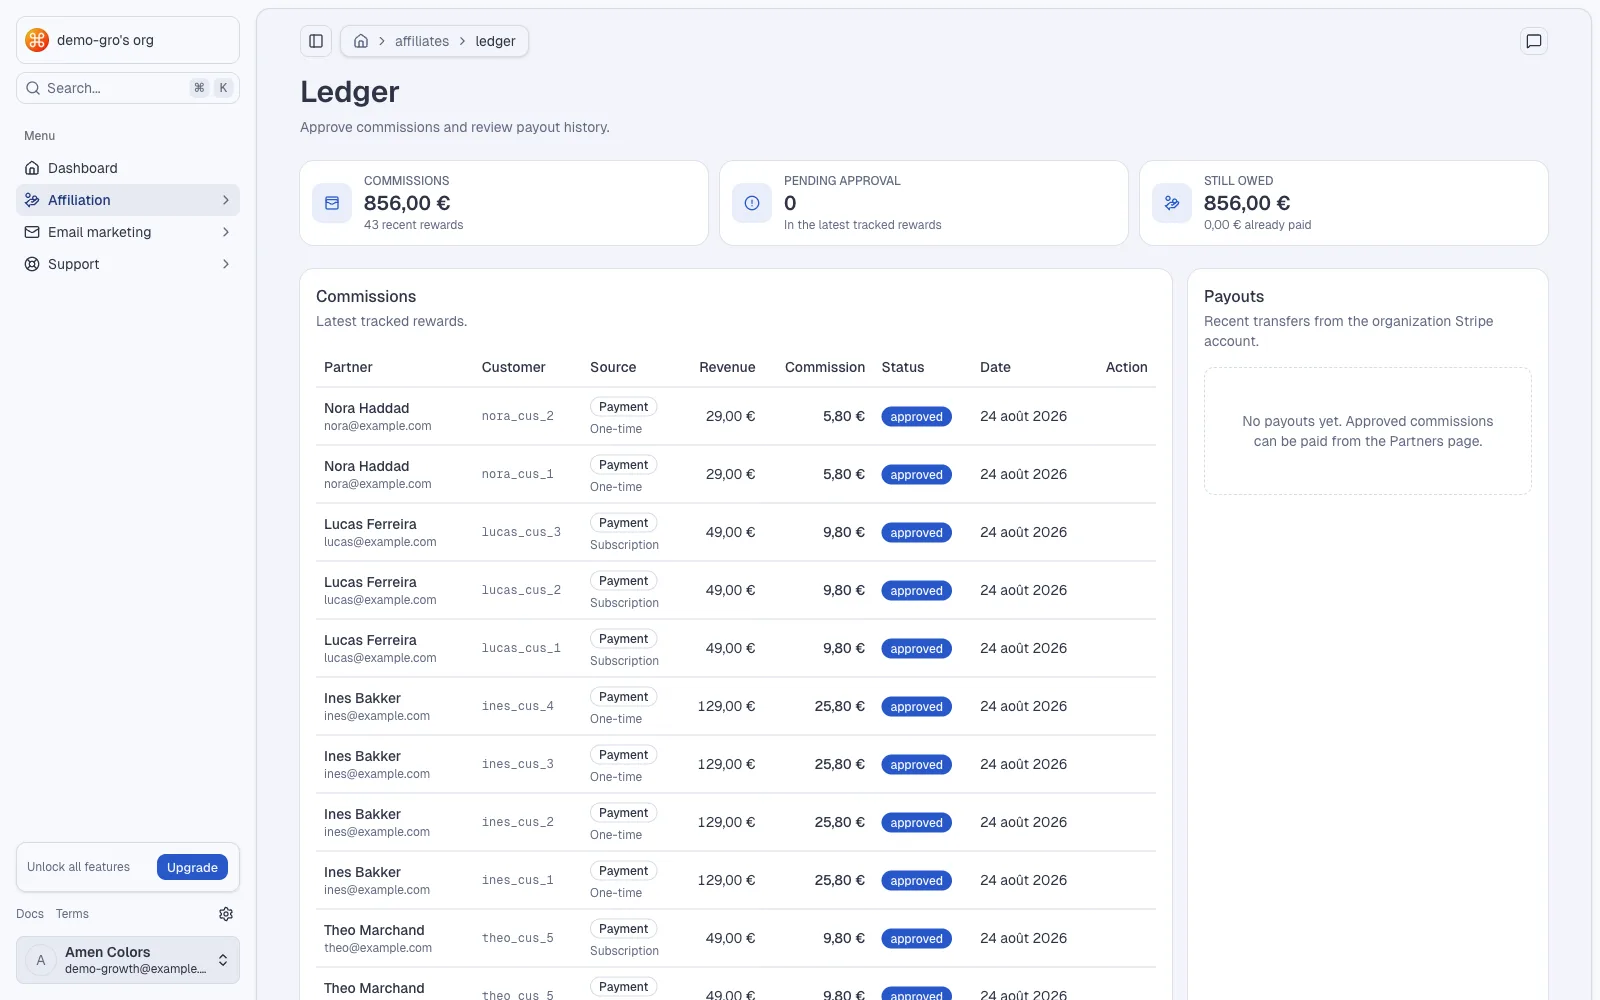
Task: Go to Dashboard in the menu
Action: (x=128, y=168)
